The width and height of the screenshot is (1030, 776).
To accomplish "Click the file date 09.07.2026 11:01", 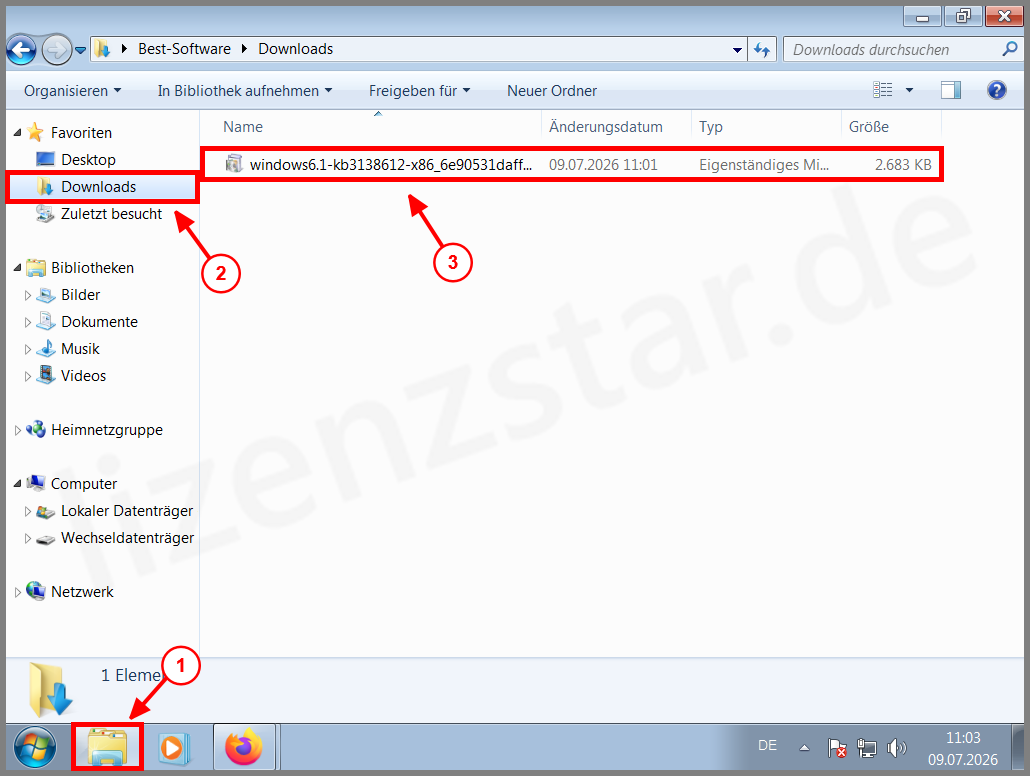I will click(603, 165).
